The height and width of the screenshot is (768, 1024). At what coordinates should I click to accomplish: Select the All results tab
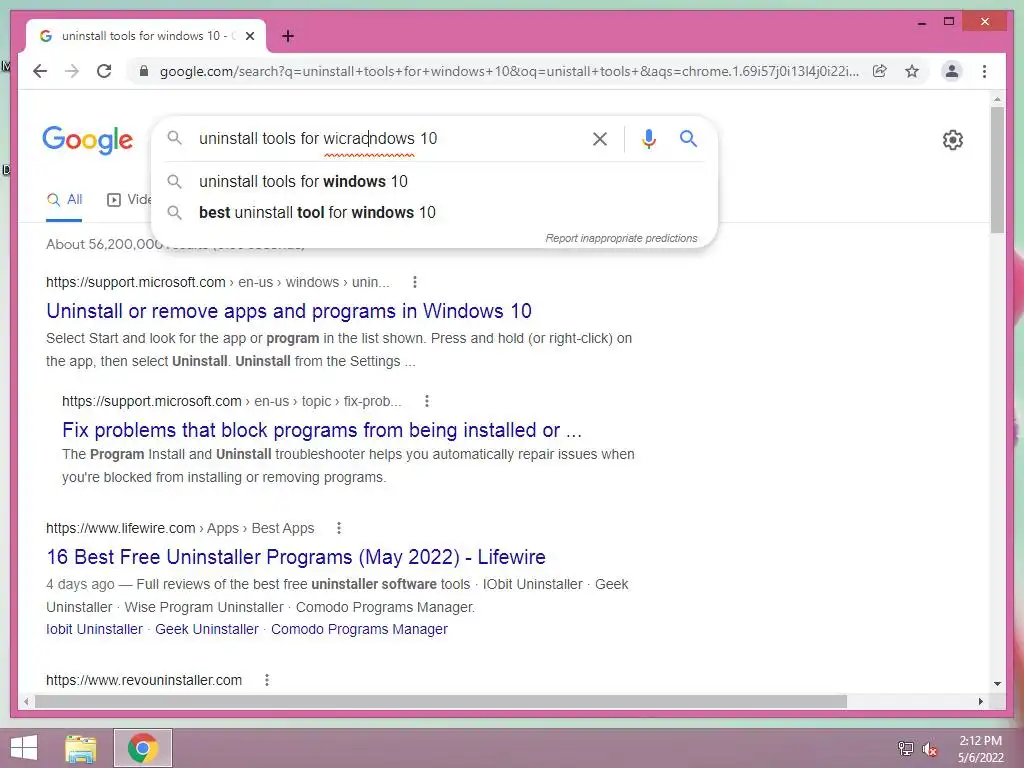[65, 200]
